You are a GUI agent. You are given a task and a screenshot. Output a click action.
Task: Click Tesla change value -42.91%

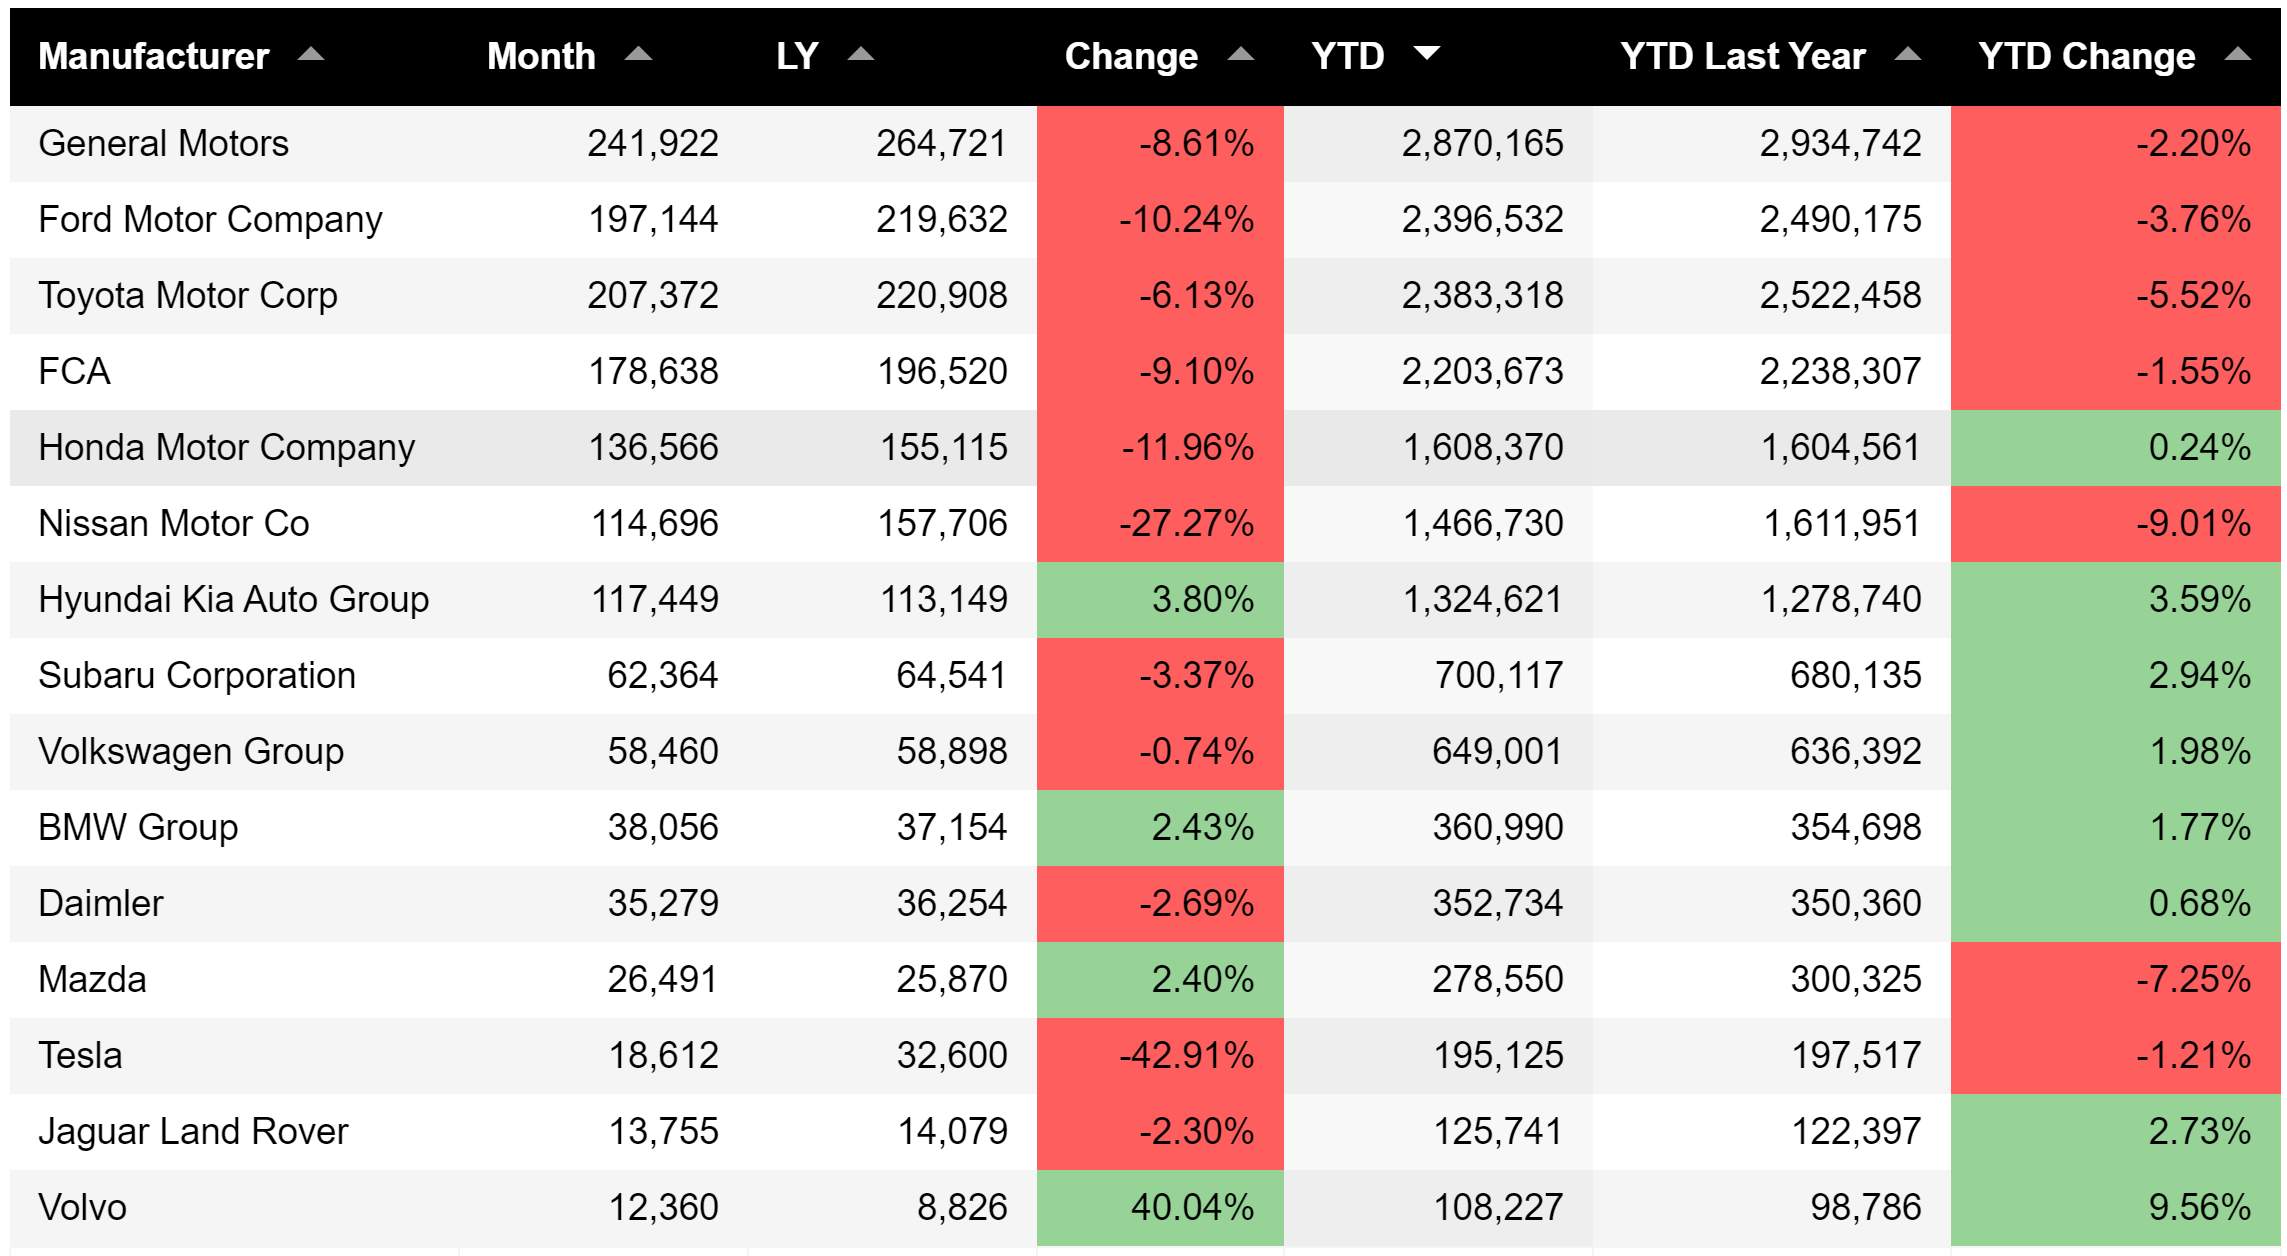tap(1186, 1055)
